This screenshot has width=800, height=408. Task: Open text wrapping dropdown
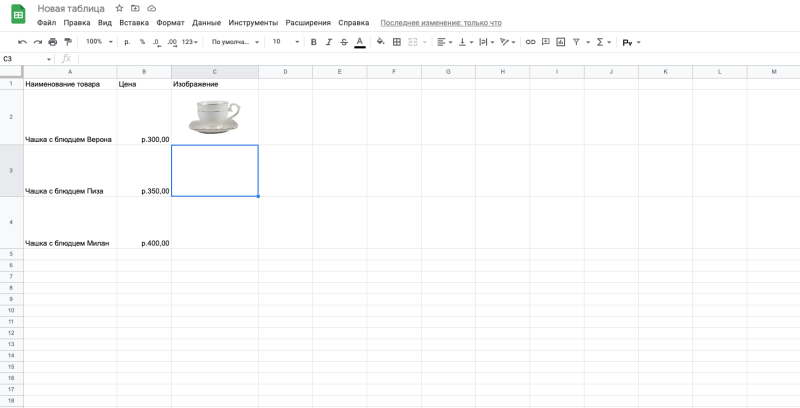pyautogui.click(x=486, y=42)
